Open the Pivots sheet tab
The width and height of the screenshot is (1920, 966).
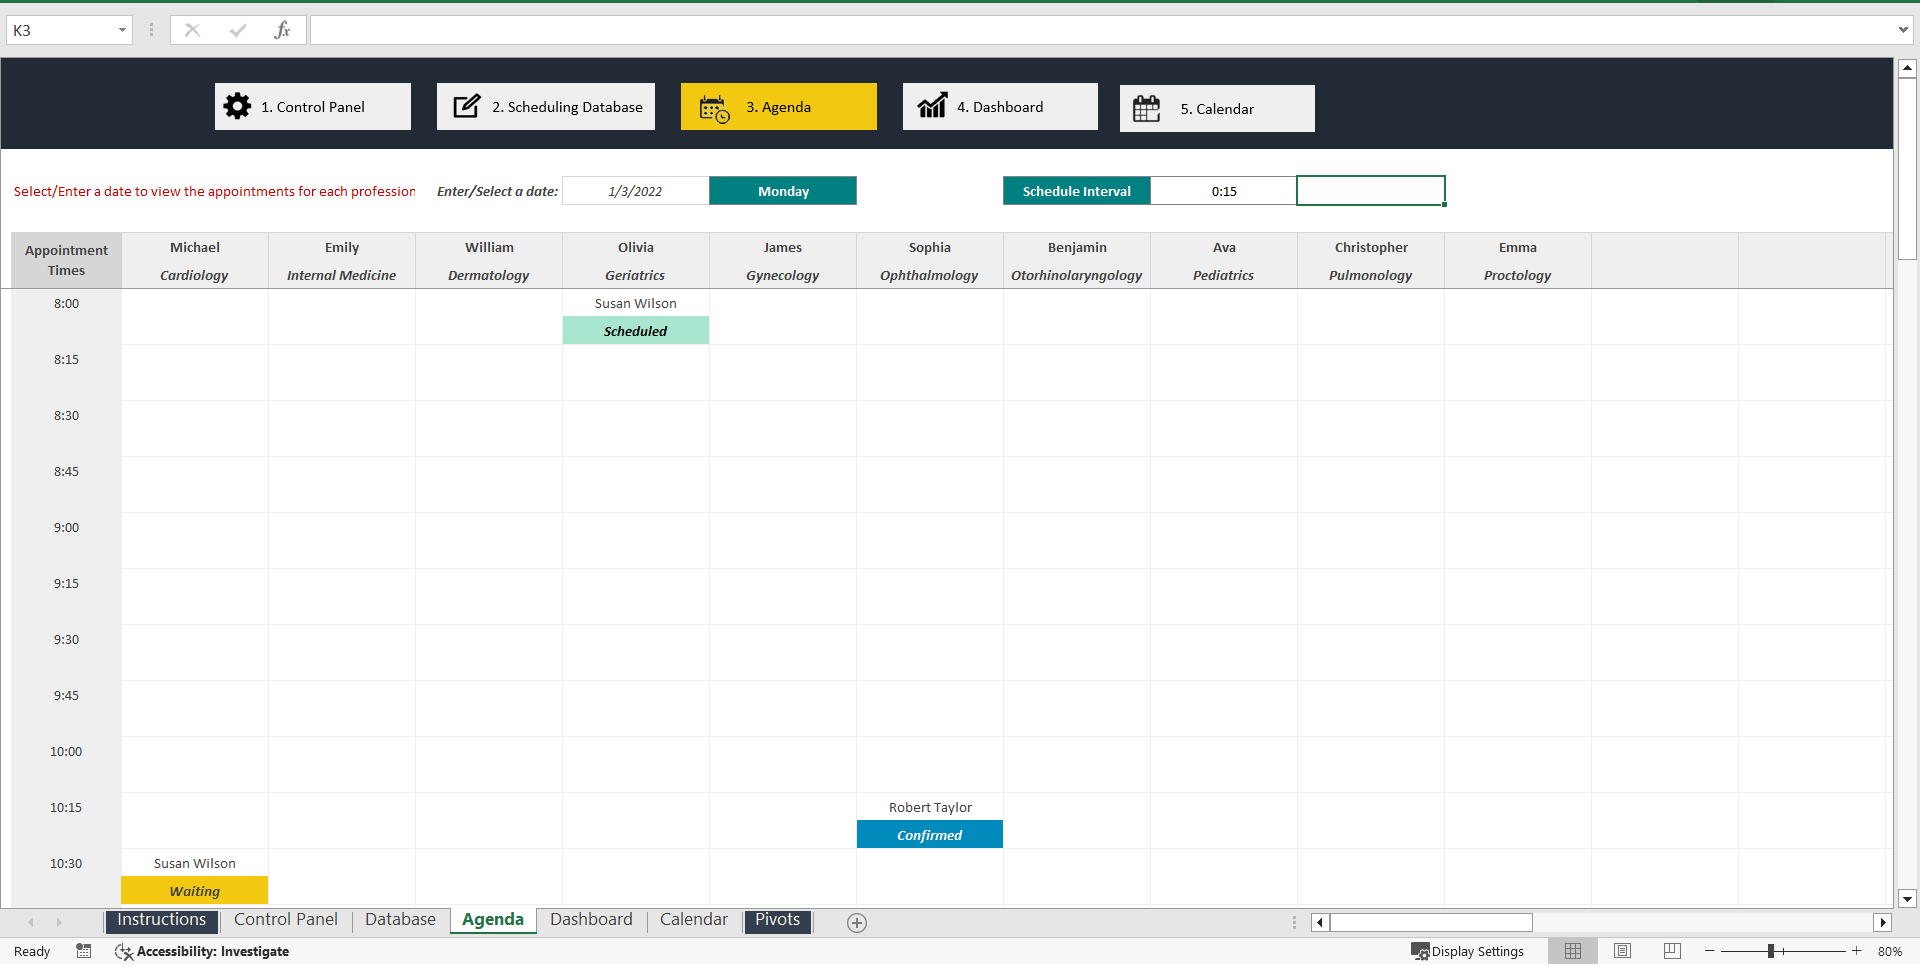pyautogui.click(x=777, y=919)
